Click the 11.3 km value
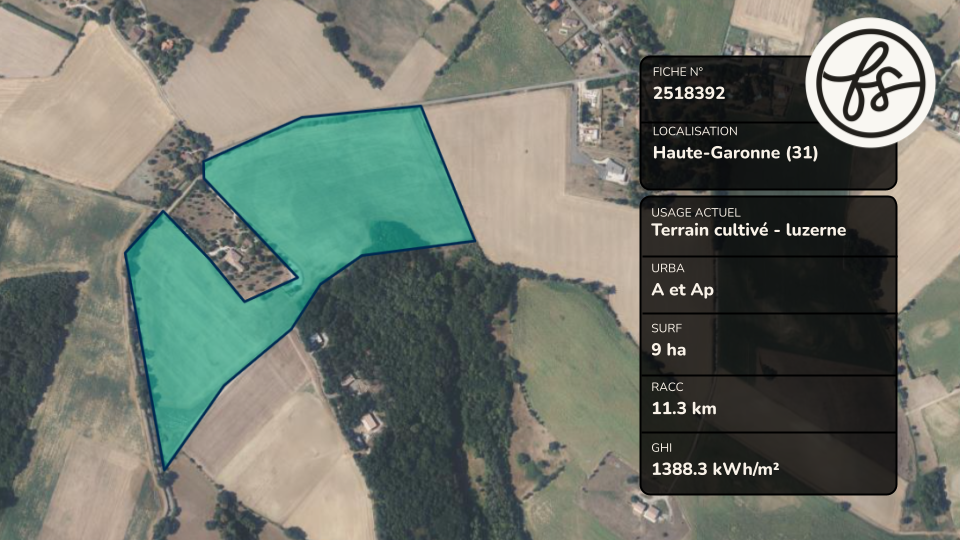This screenshot has height=540, width=960. 683,408
